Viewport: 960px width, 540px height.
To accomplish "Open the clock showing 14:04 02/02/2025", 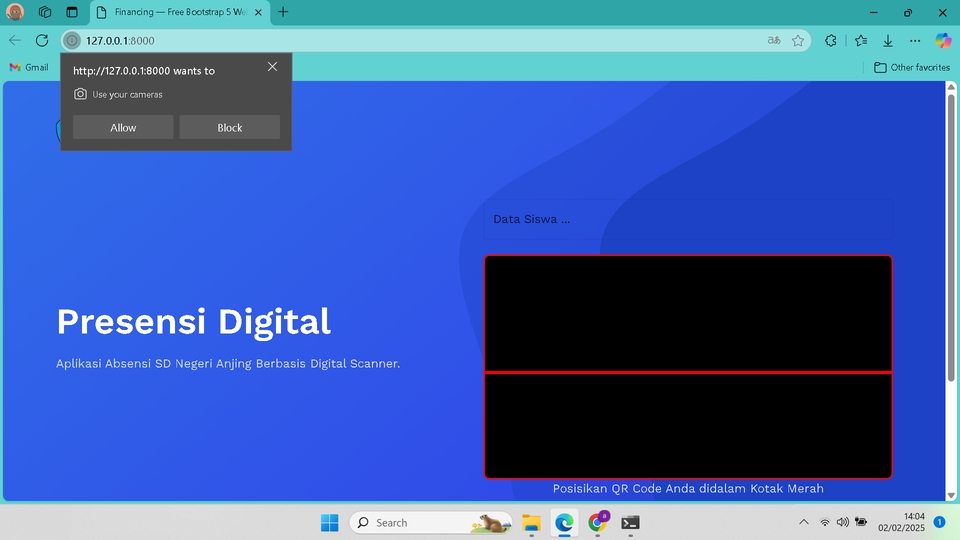I will [901, 522].
